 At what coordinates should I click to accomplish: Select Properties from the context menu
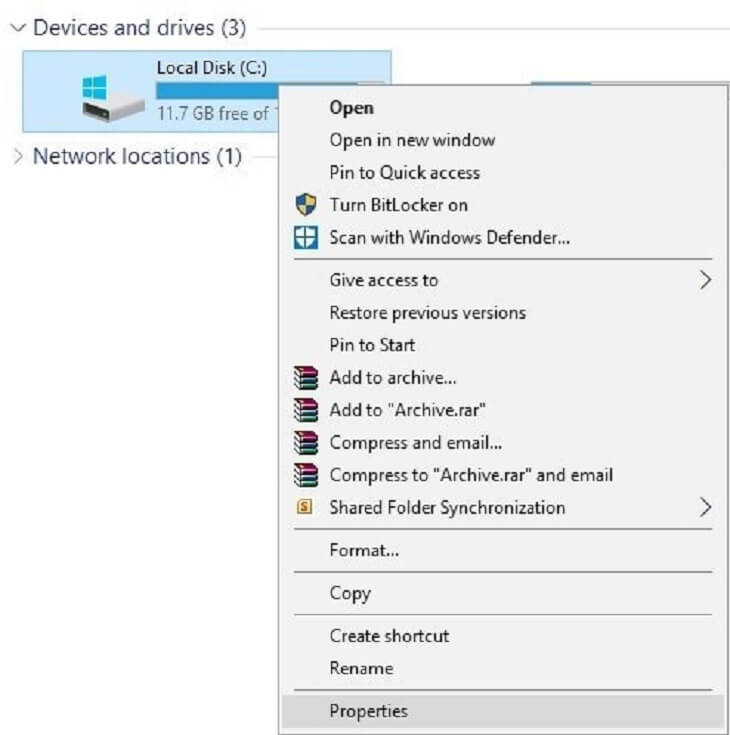(x=368, y=711)
